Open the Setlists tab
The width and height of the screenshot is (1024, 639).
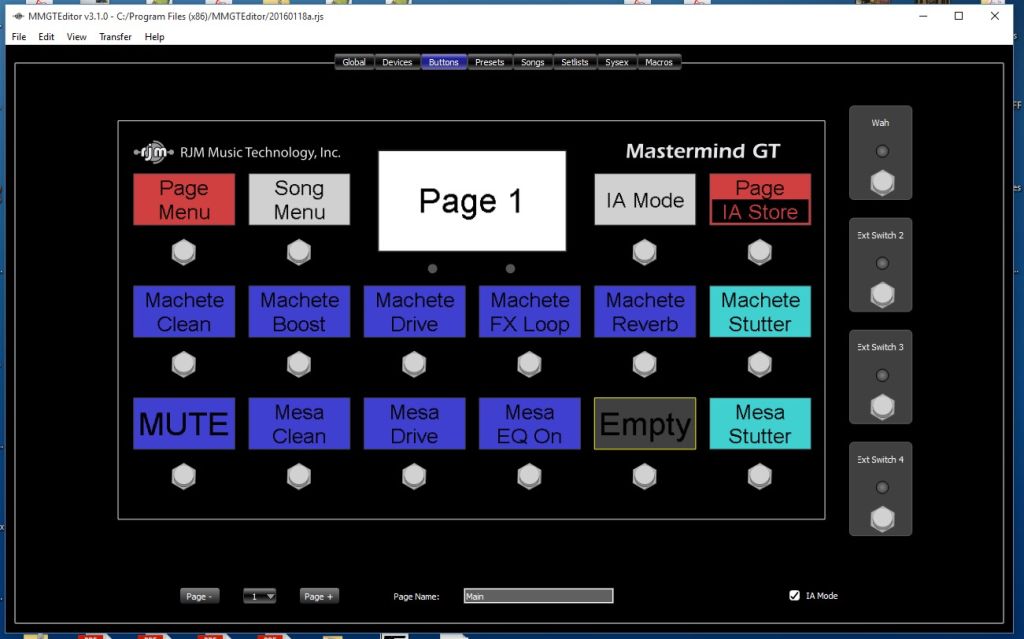point(575,62)
